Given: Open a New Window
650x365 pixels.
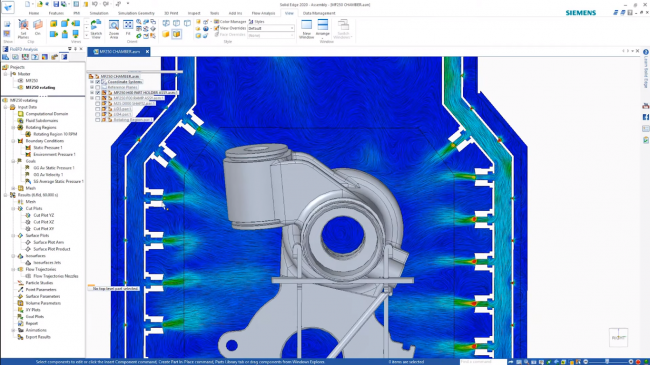Looking at the screenshot, I should click(x=306, y=29).
